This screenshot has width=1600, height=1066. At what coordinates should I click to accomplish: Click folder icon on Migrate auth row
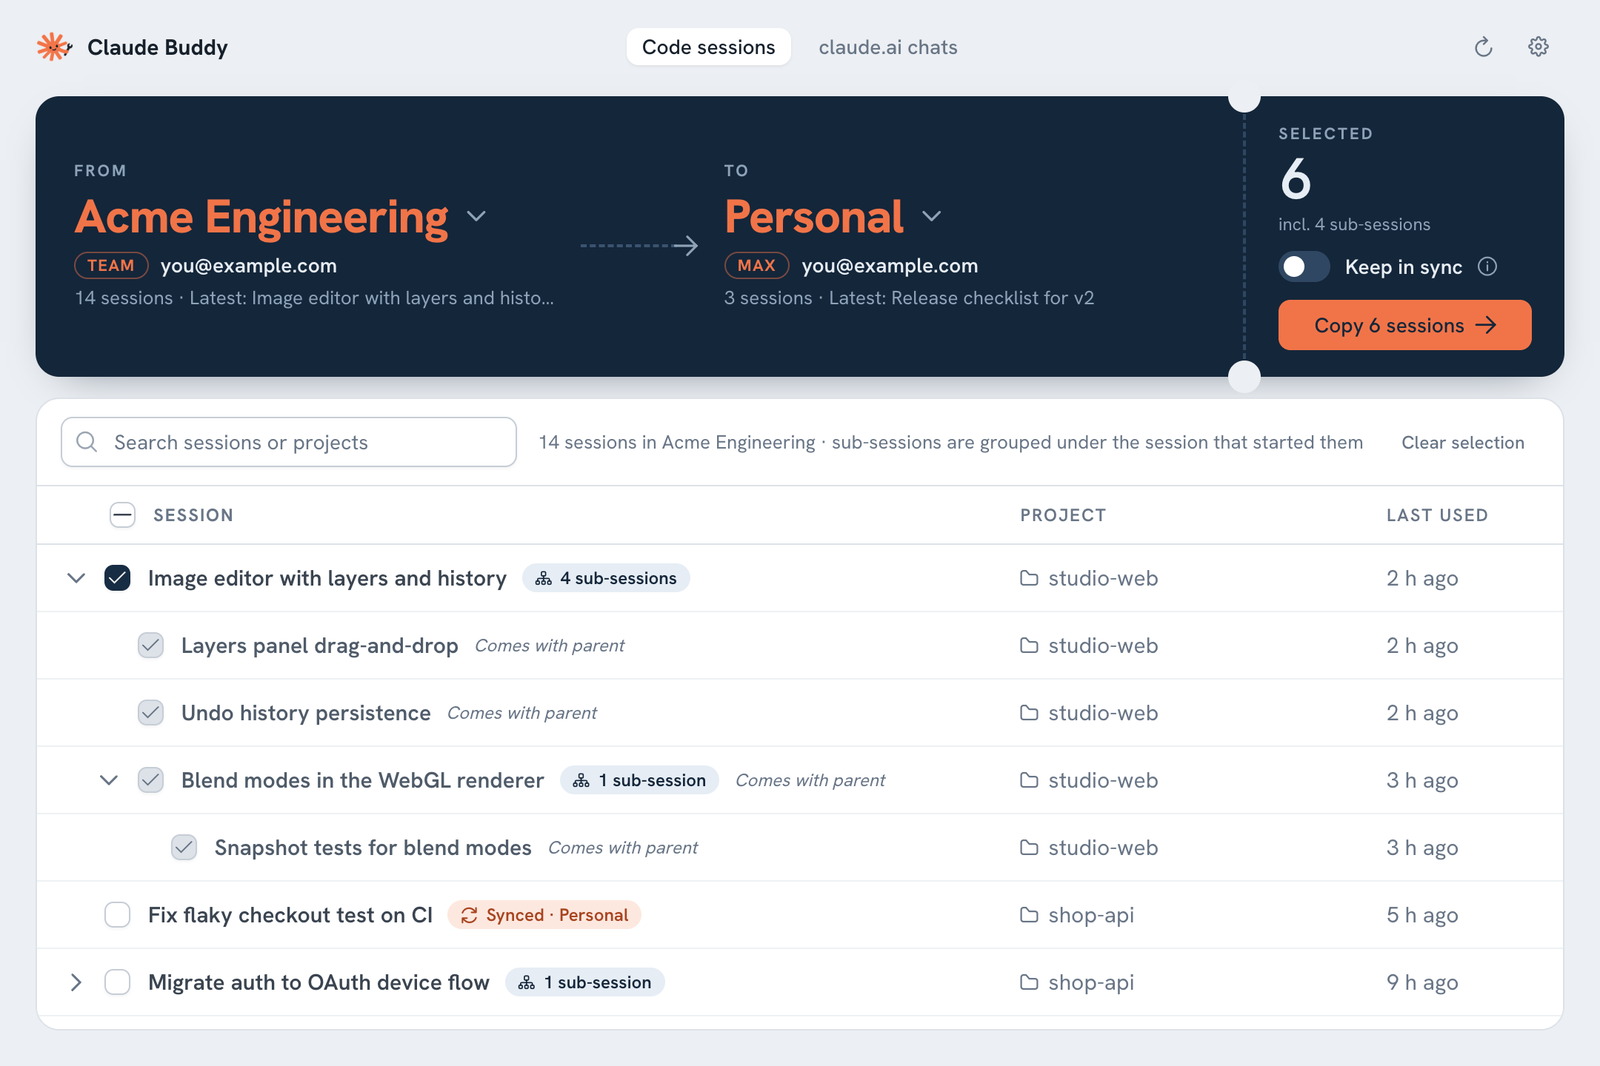tap(1029, 982)
